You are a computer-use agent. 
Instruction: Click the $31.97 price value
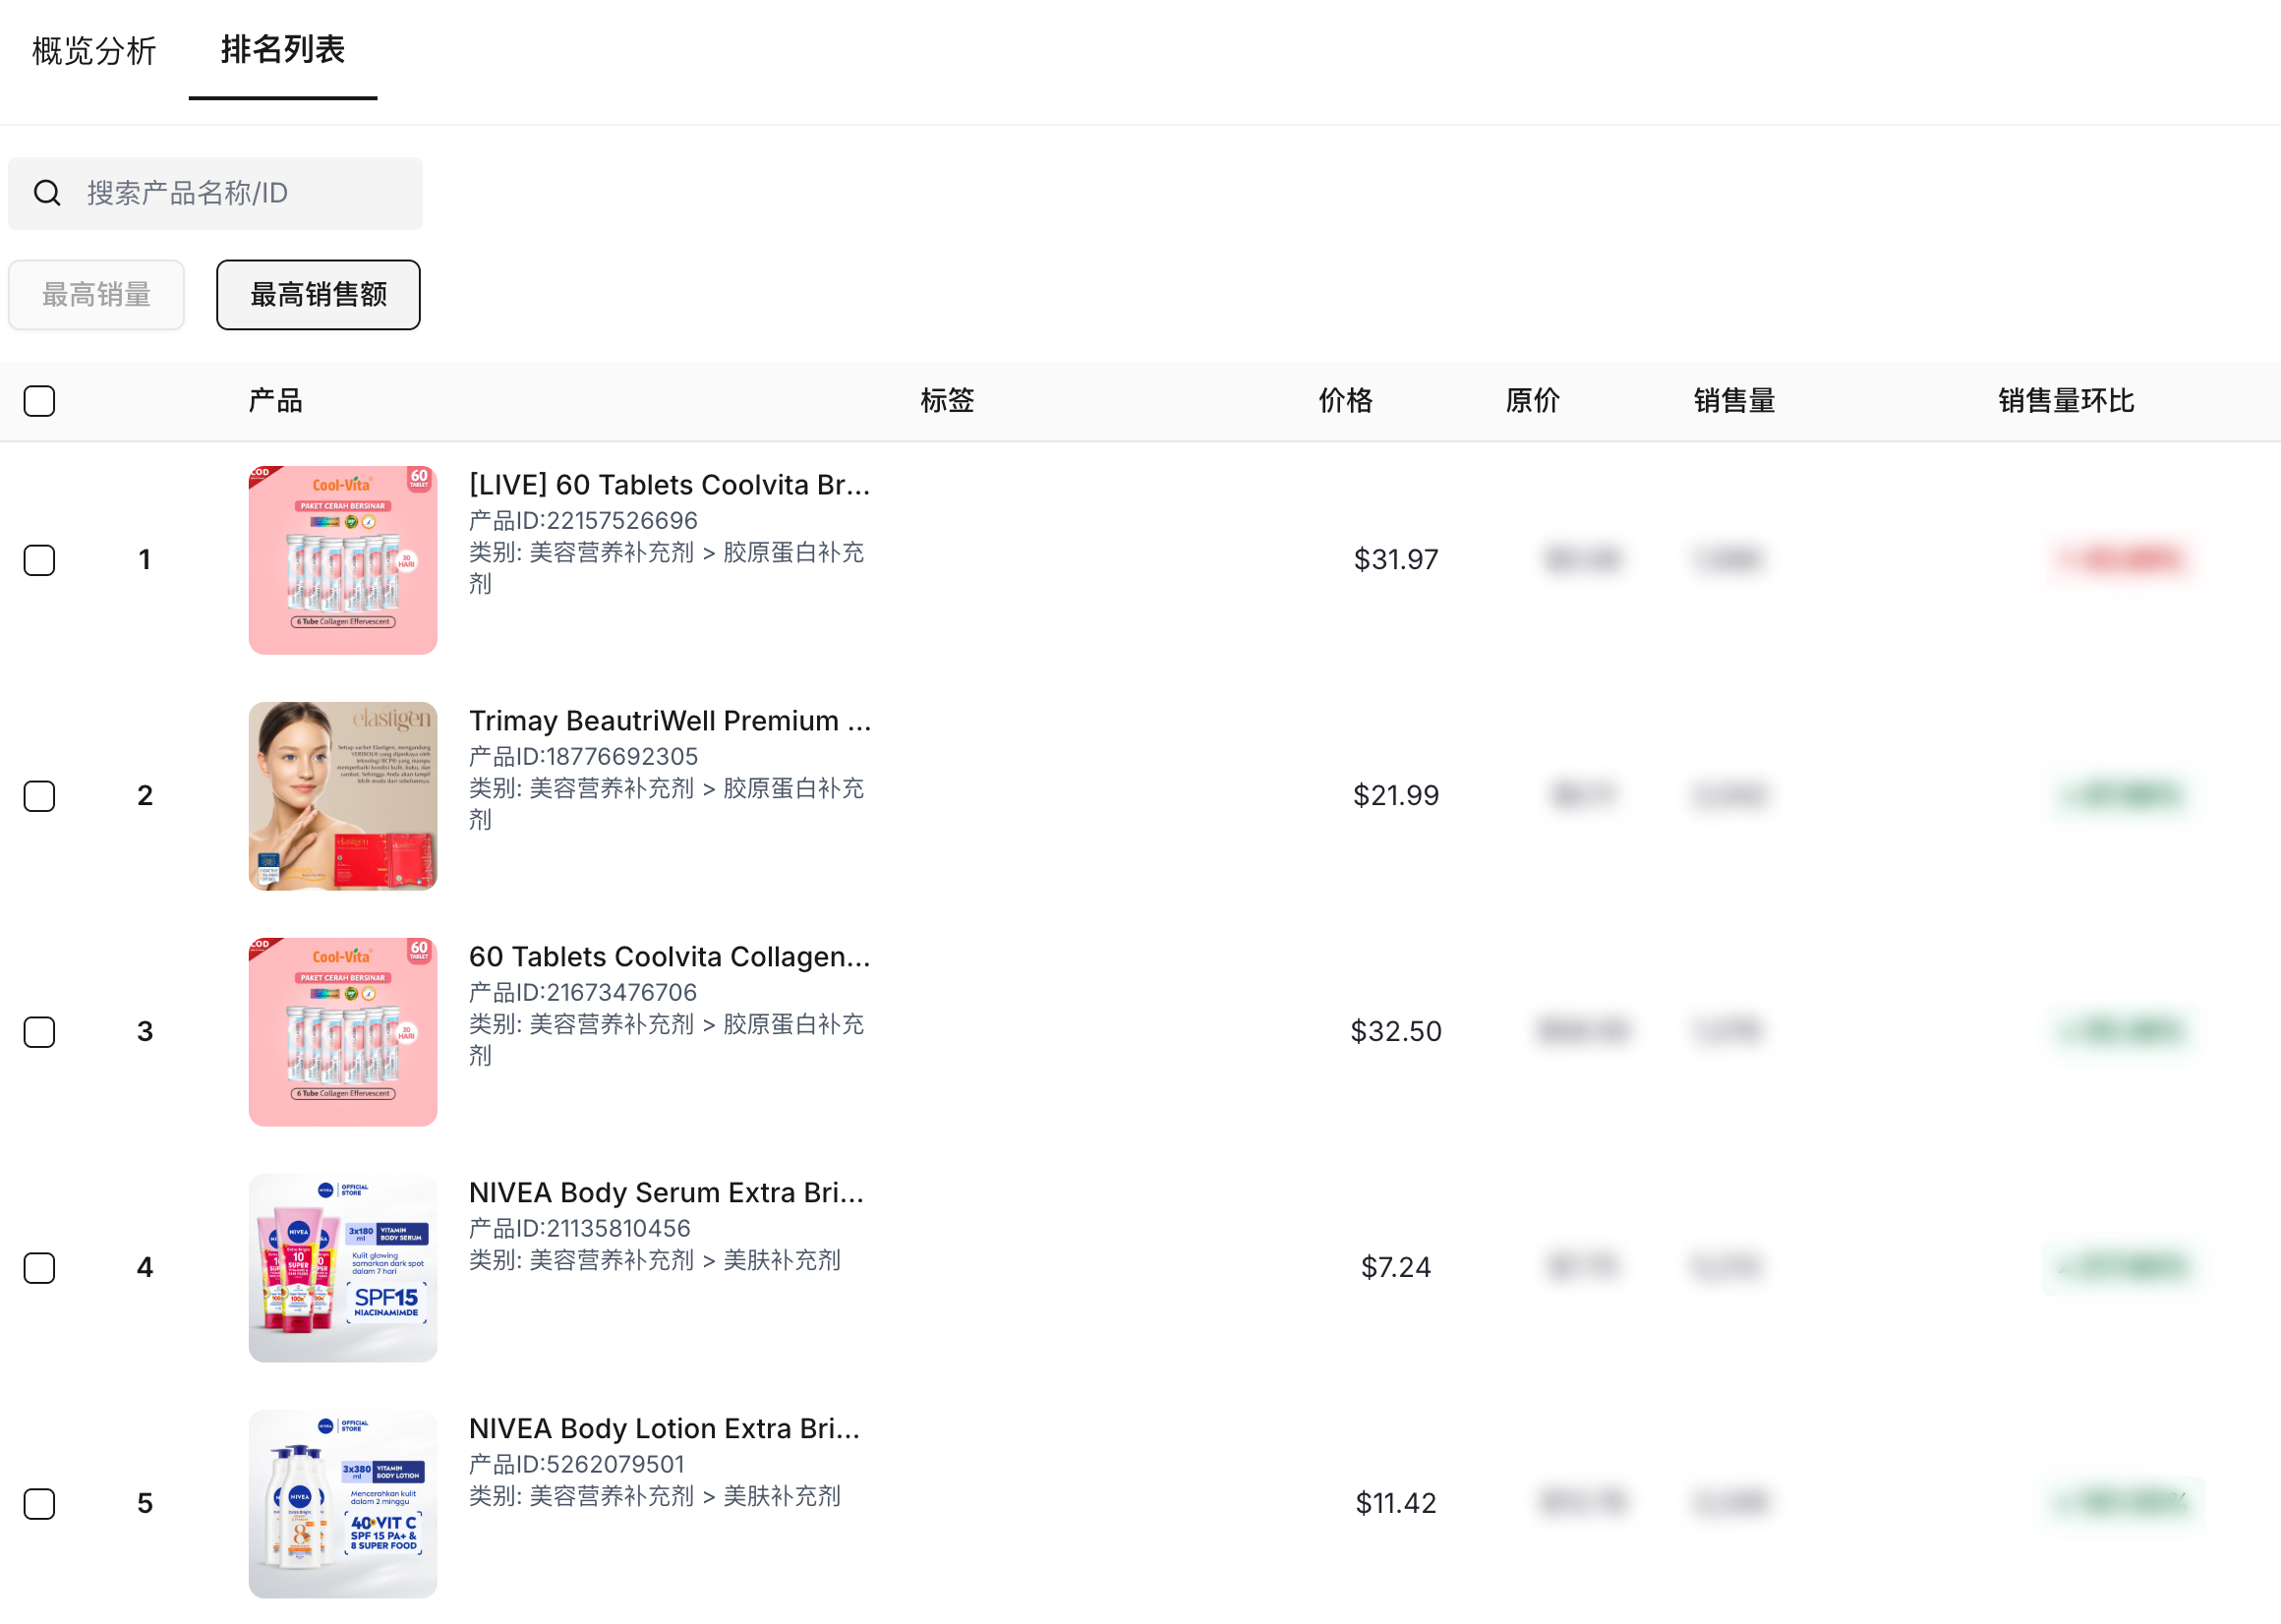[x=1396, y=560]
